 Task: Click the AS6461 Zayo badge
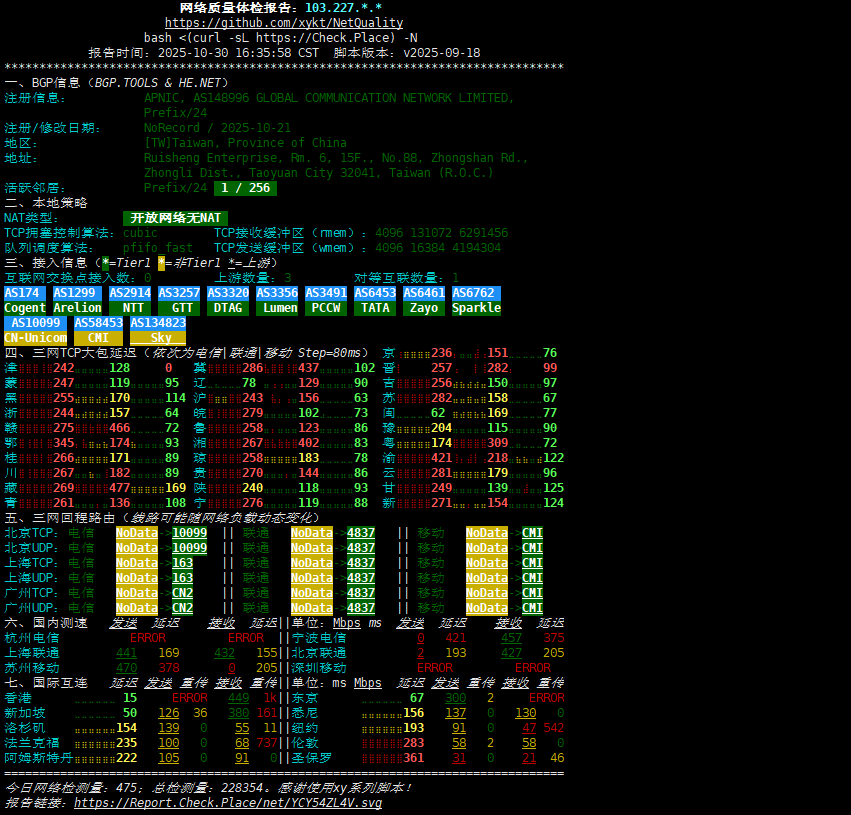(424, 300)
